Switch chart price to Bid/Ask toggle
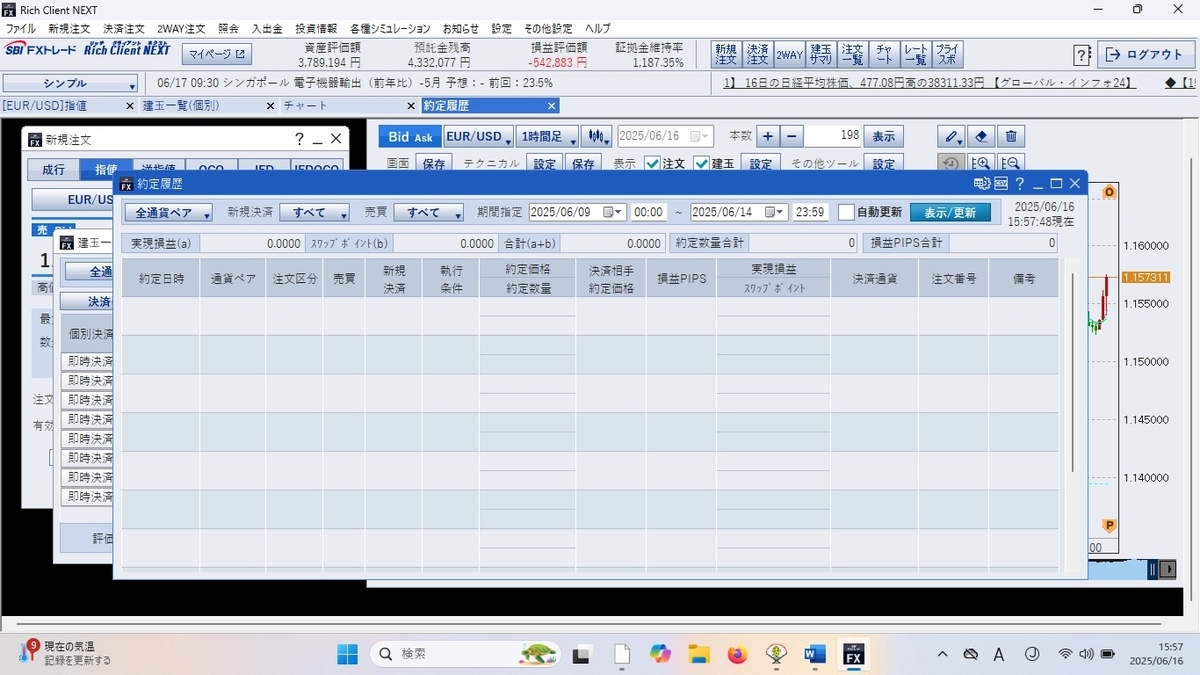Viewport: 1200px width, 675px height. [410, 137]
